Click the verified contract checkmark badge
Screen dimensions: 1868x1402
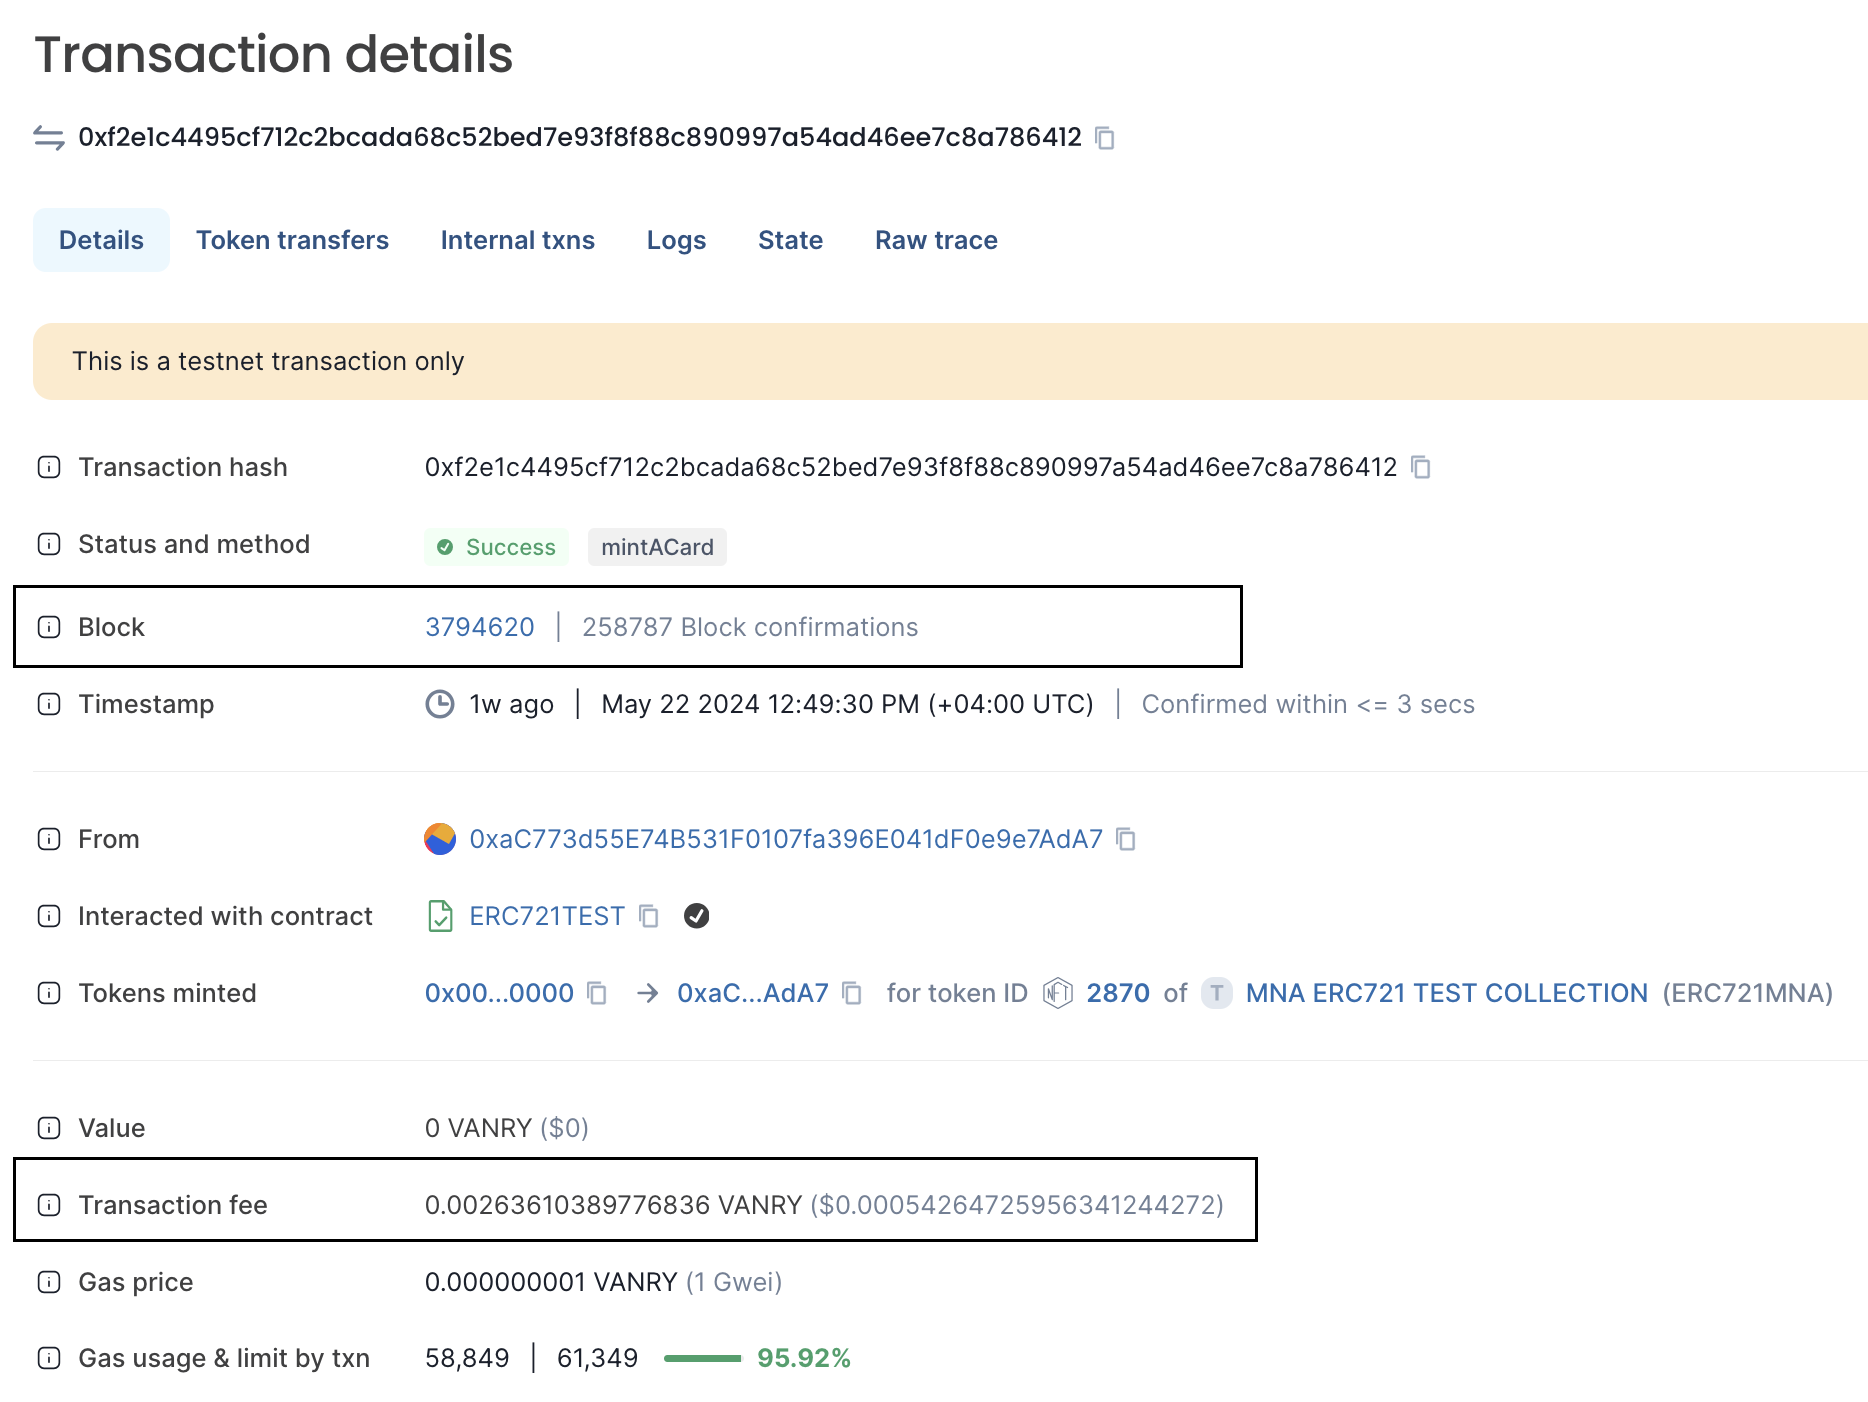[697, 916]
